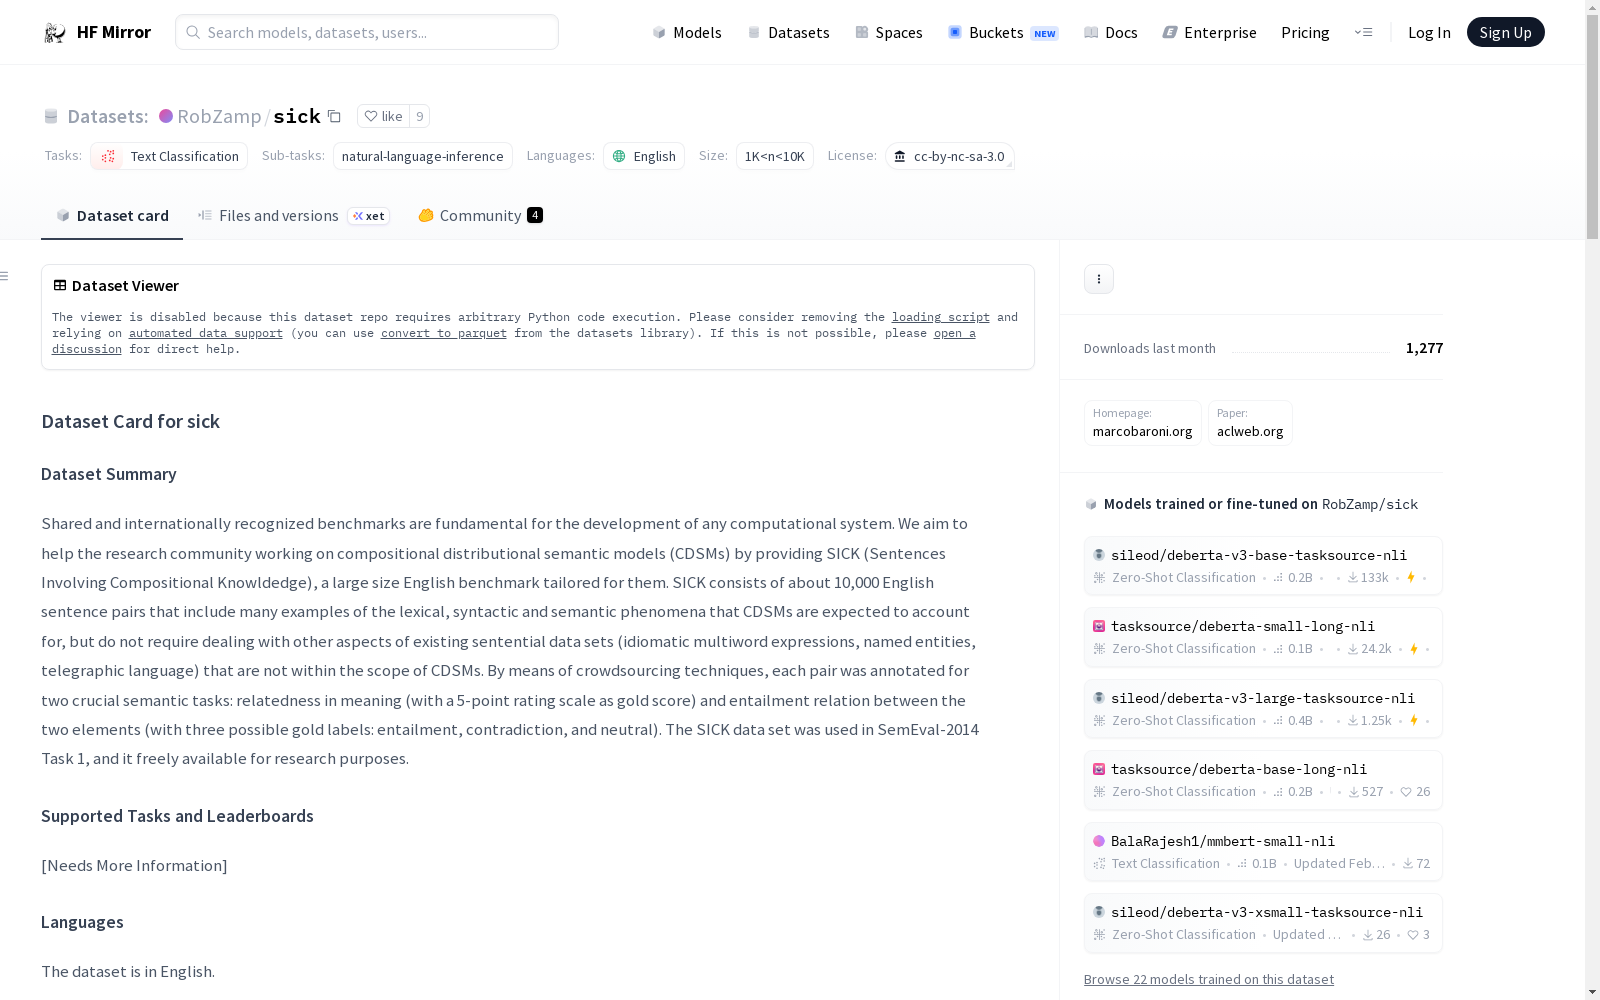The image size is (1600, 1000).
Task: Click the Dataset Viewer table icon
Action: pyautogui.click(x=60, y=285)
